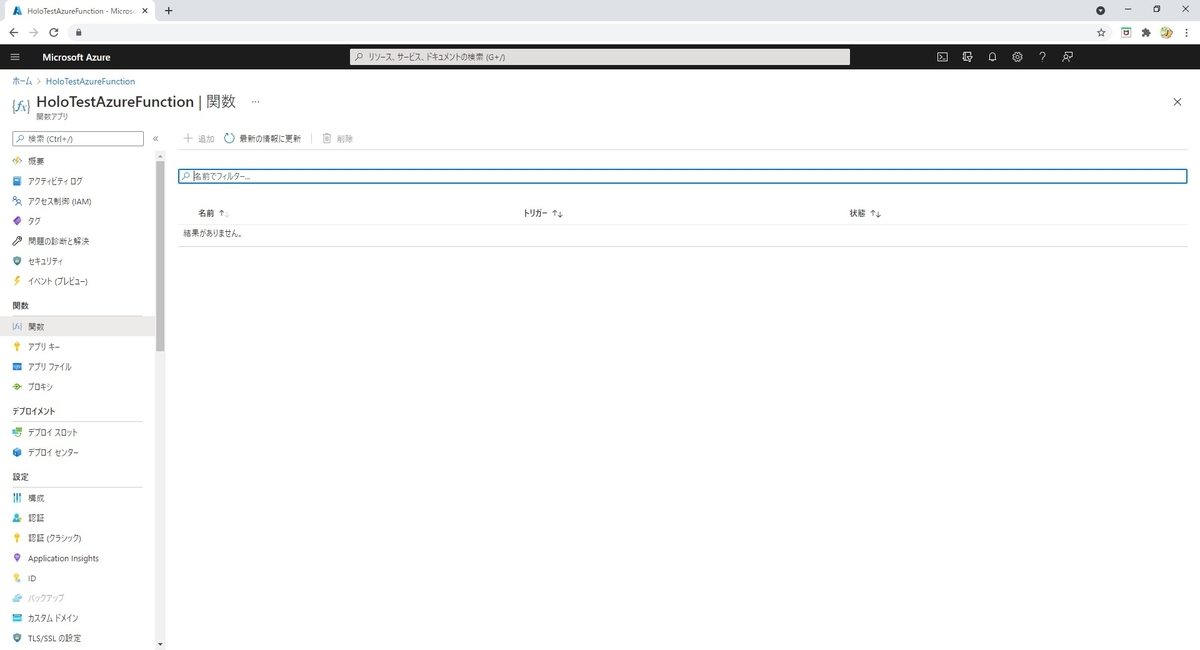Open イベント (プレビュー) in the sidebar
Screen dimensions: 1200x650
pos(58,281)
